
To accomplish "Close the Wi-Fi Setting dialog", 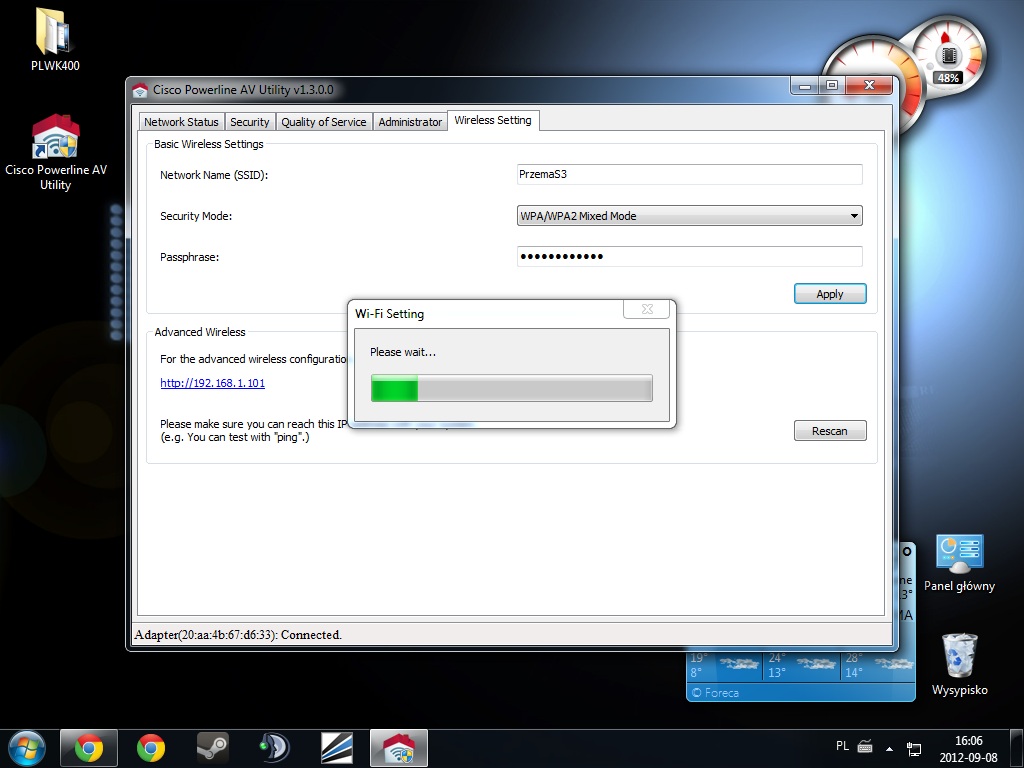I will tap(647, 309).
